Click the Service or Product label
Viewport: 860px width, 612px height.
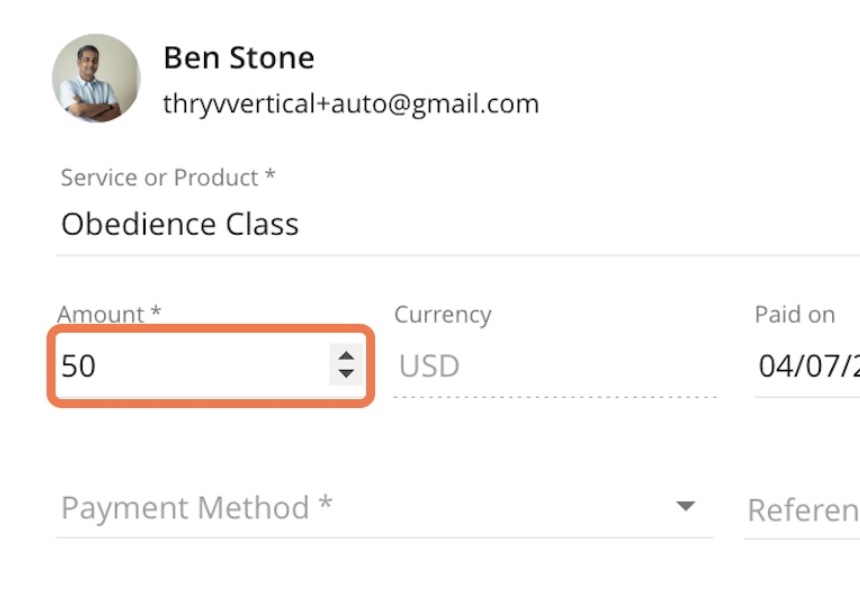168,178
